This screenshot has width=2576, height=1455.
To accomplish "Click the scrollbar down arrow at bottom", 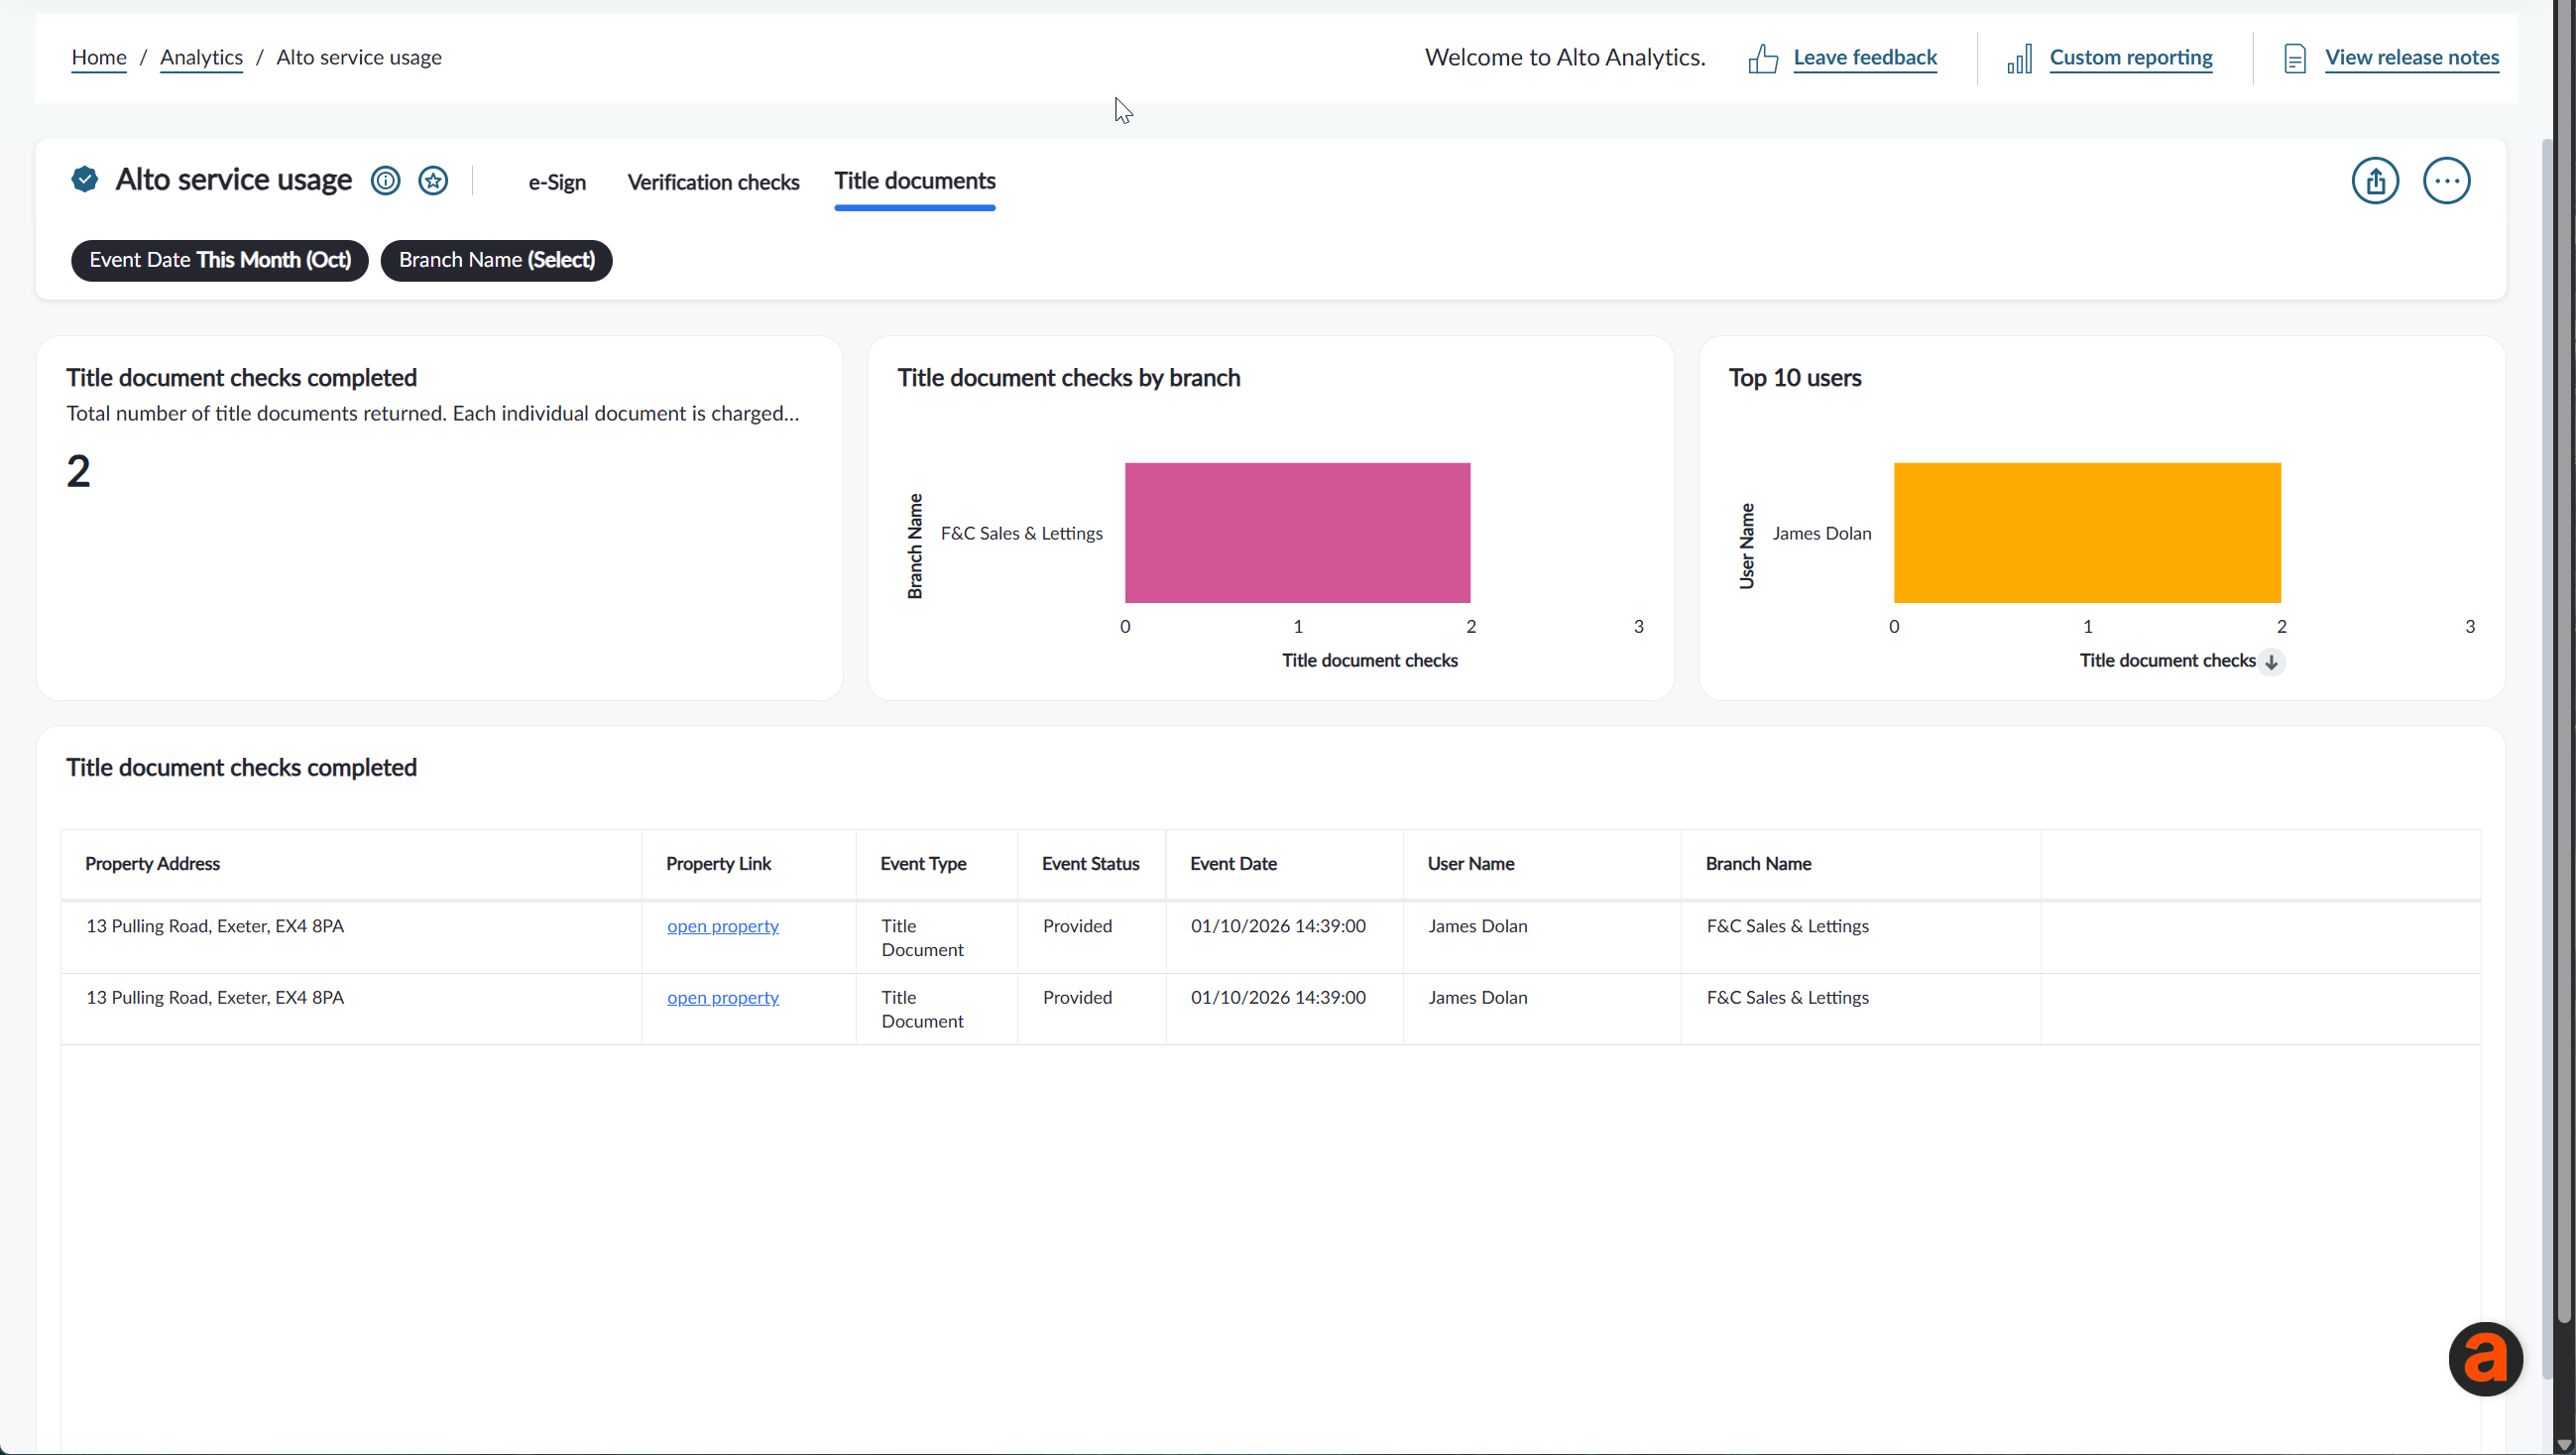I will coord(2562,1444).
